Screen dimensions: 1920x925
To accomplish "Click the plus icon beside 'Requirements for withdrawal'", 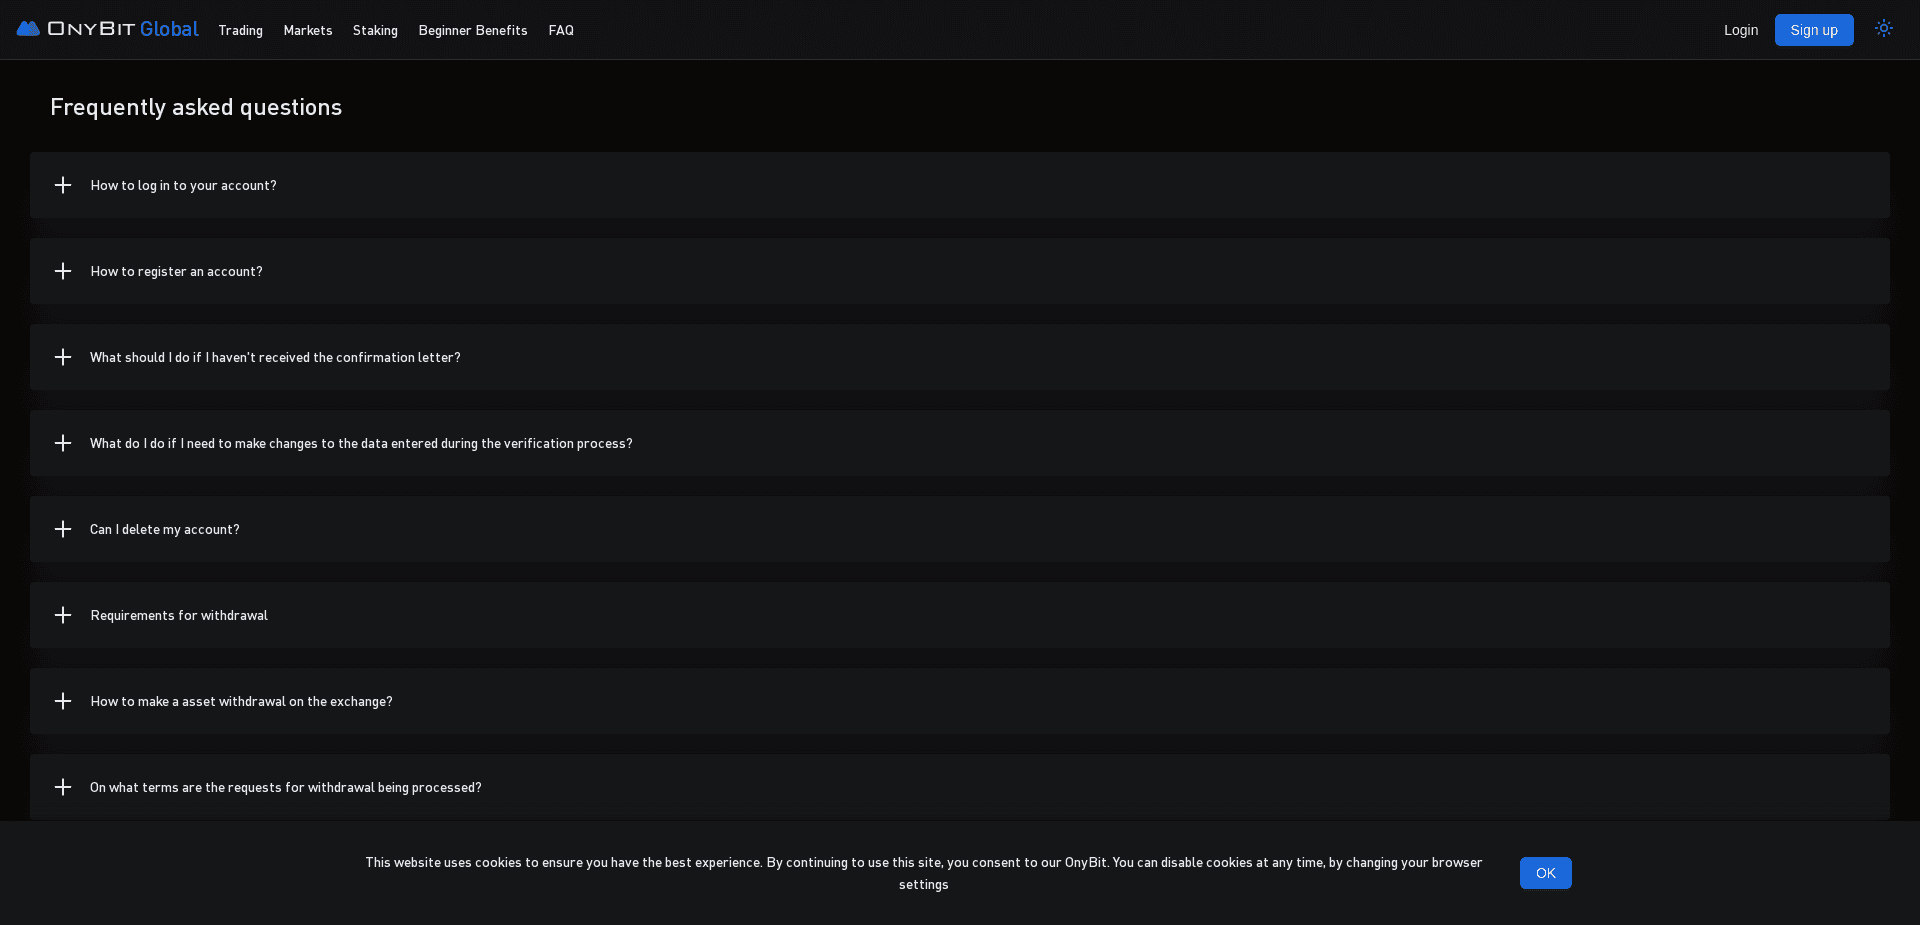I will coord(63,615).
